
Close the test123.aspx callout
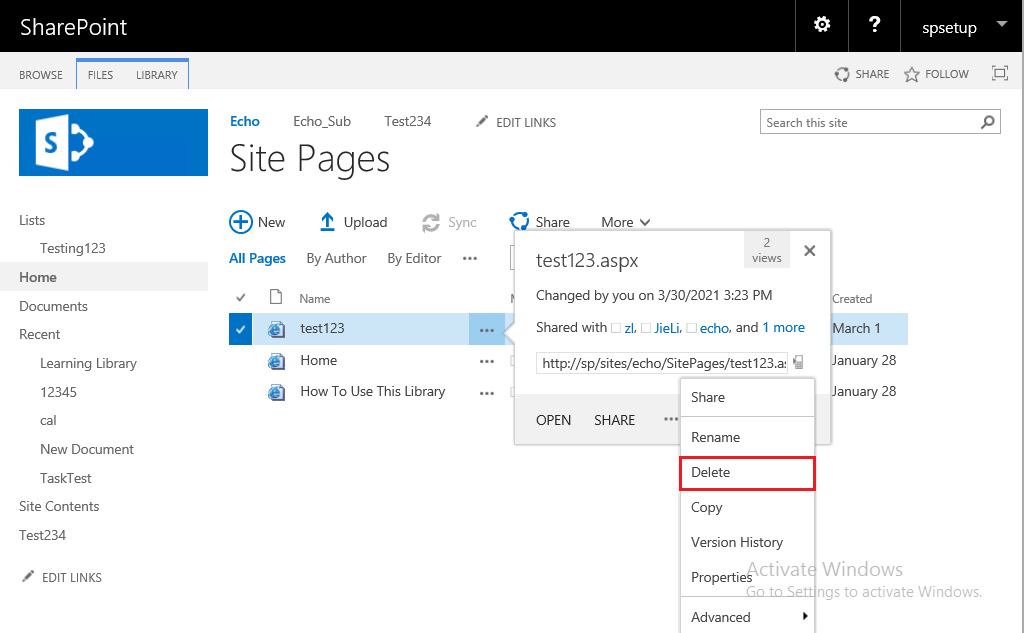pos(810,250)
